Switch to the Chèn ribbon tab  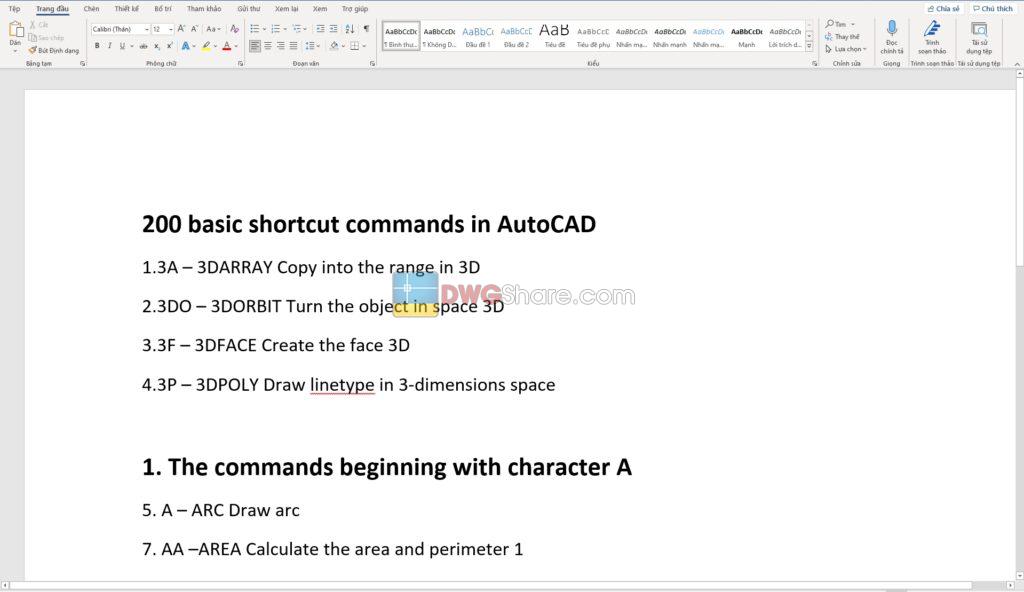coord(92,7)
